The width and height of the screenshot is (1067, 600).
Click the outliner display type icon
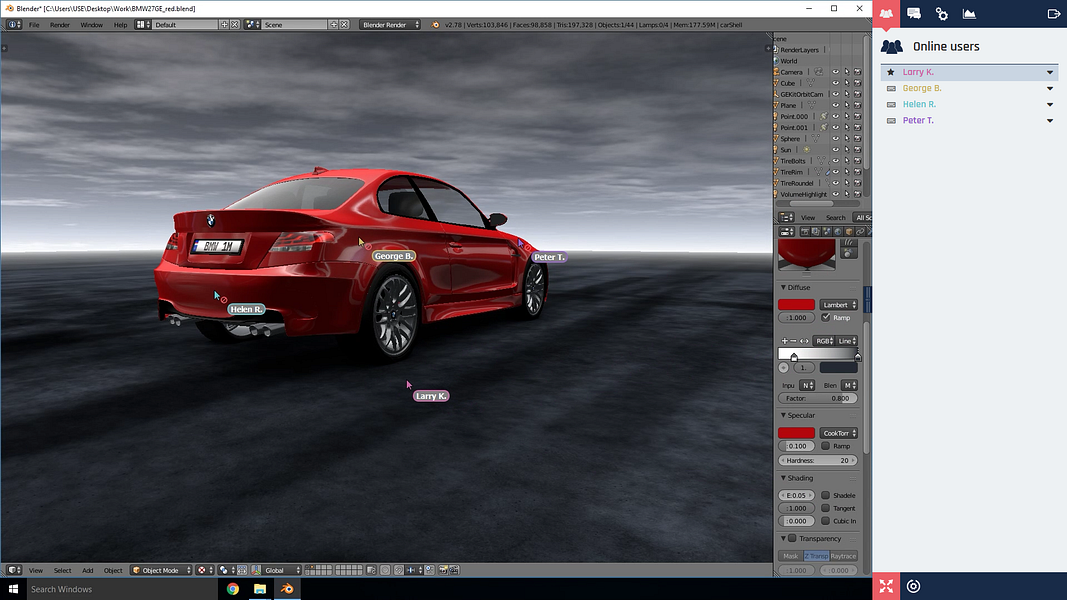coord(786,218)
